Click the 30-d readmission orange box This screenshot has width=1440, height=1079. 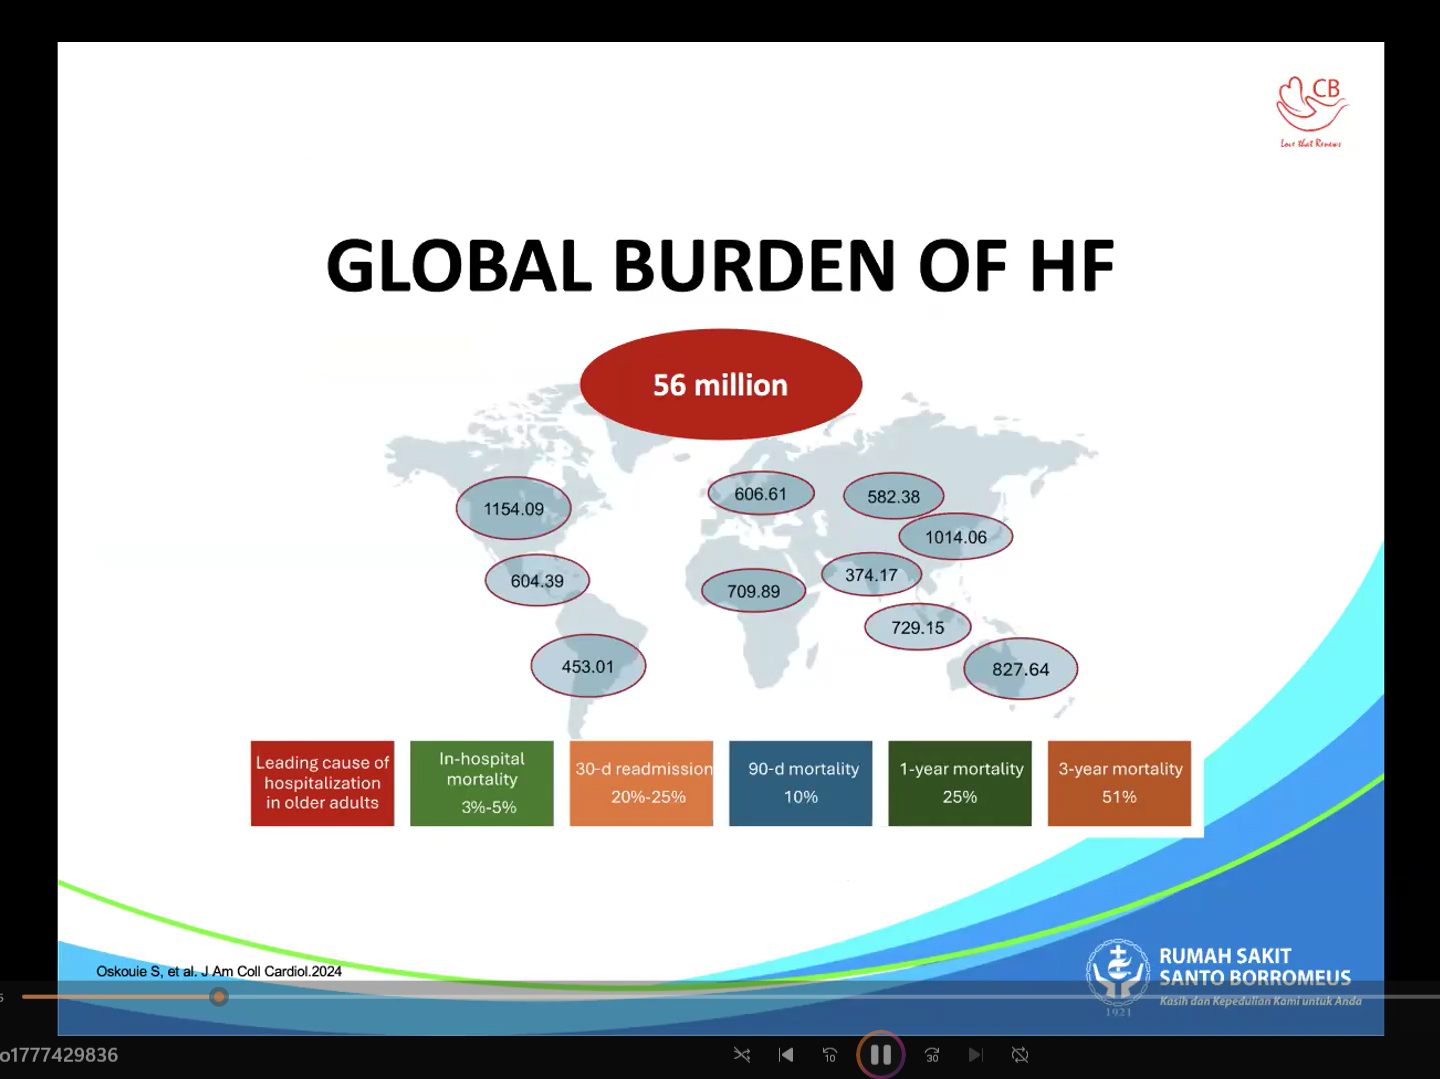coord(641,783)
